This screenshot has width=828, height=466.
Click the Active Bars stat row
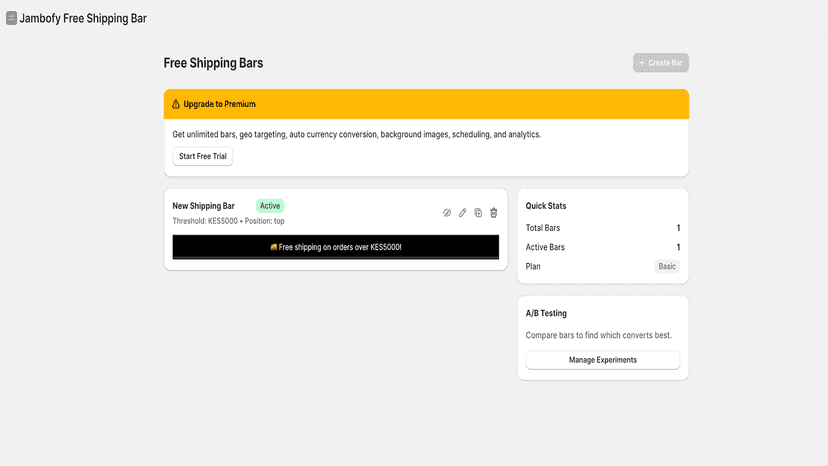point(603,247)
